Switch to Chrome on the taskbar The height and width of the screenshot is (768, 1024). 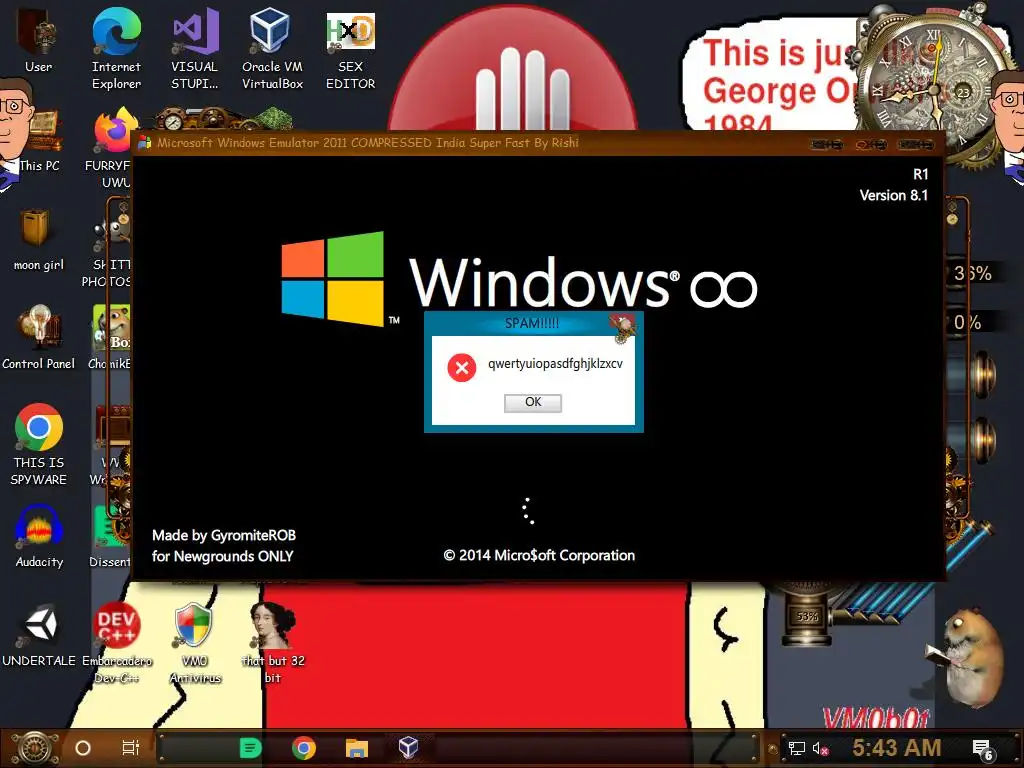(304, 748)
